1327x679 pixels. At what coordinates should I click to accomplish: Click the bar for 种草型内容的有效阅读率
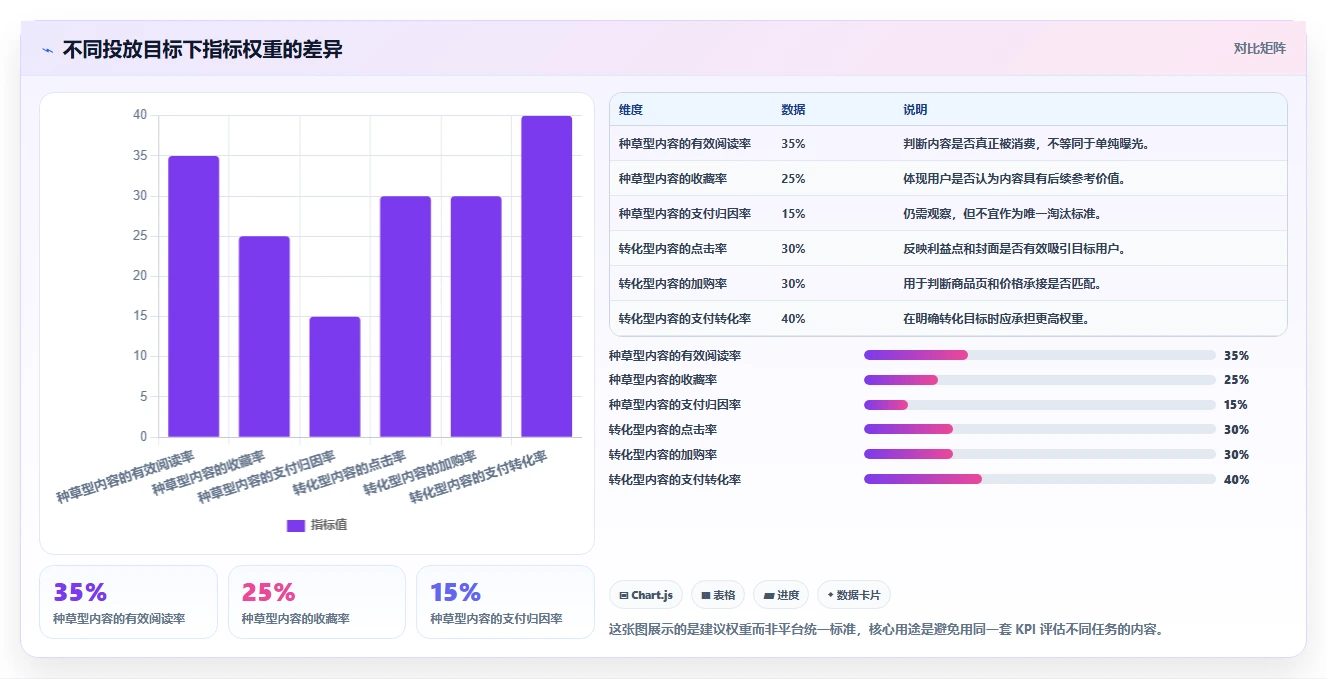(193, 296)
